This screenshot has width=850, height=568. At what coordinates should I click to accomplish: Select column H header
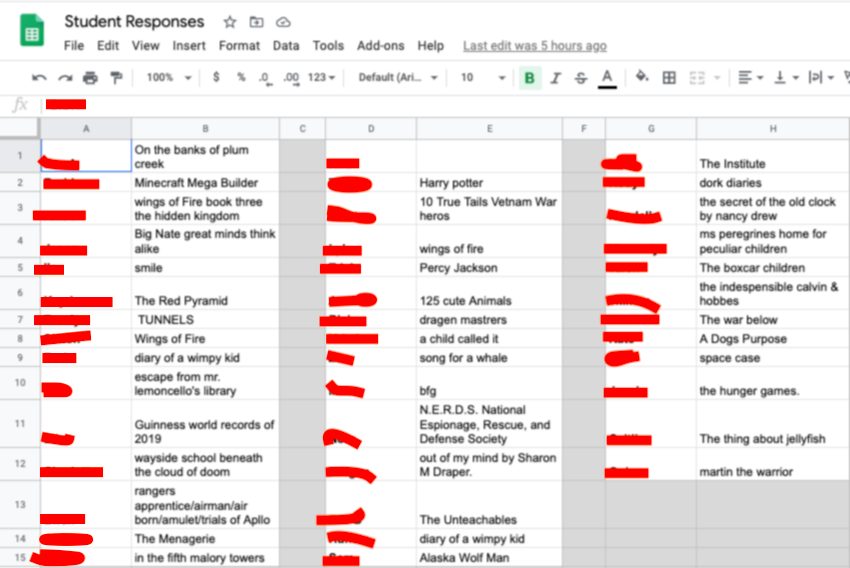(772, 129)
